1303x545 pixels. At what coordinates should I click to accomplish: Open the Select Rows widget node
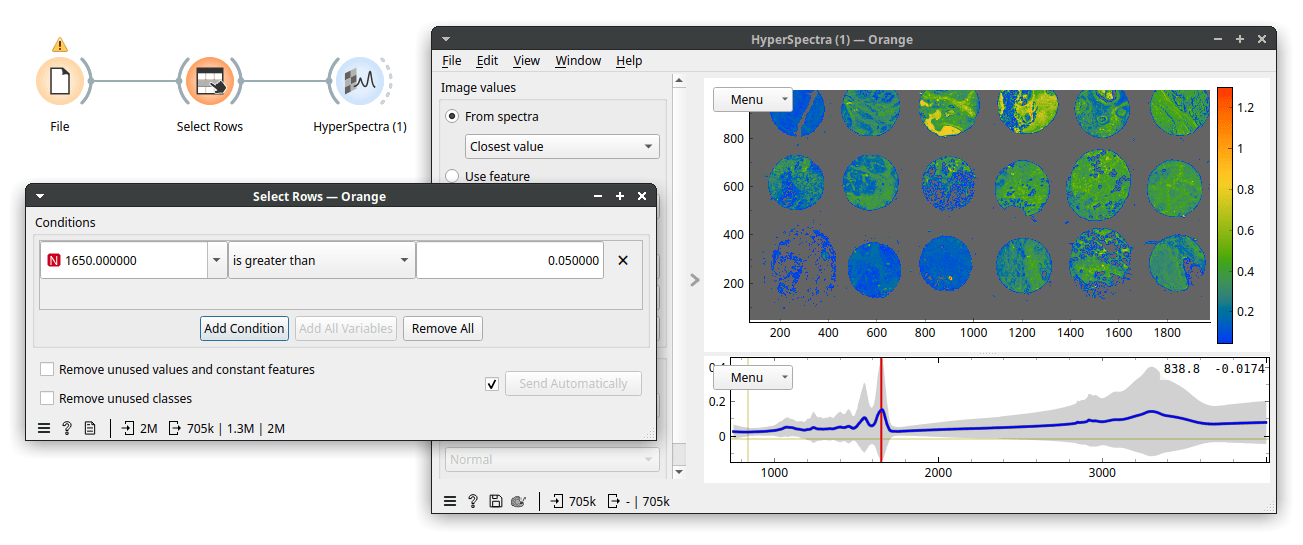point(210,81)
